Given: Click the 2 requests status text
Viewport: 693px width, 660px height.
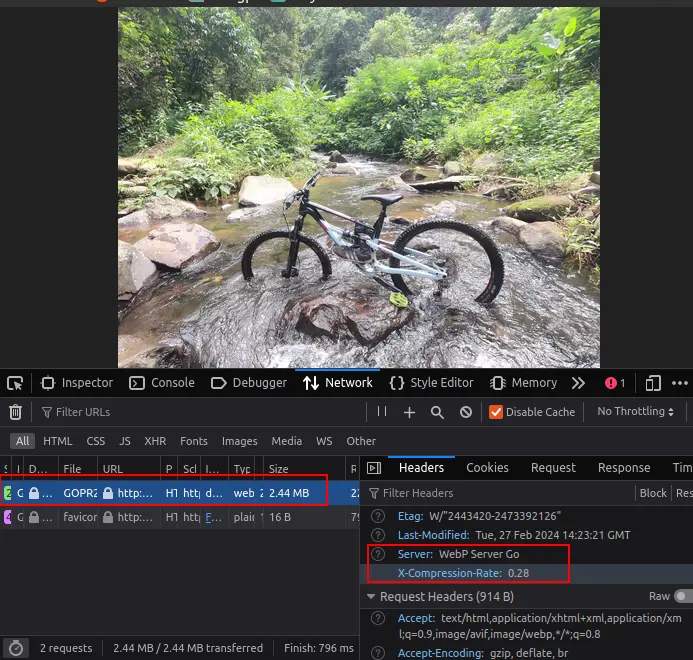Looking at the screenshot, I should (66, 648).
